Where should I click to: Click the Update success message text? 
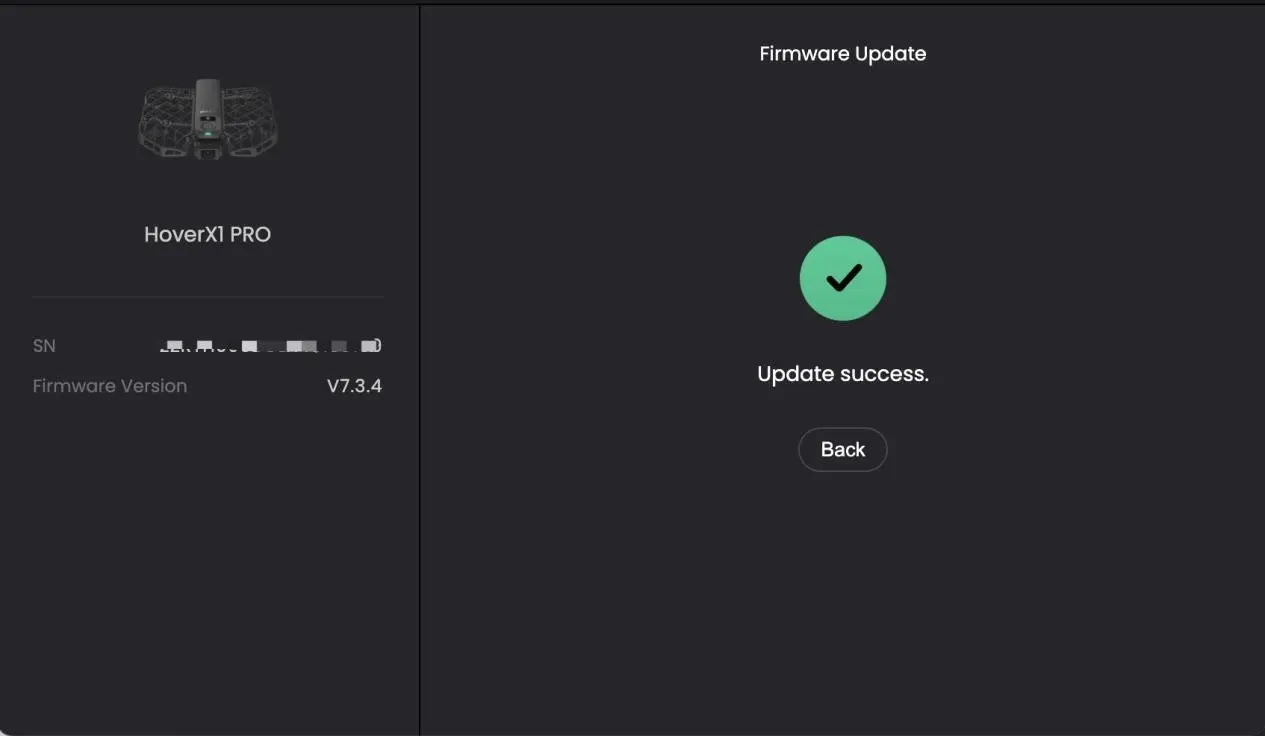click(x=843, y=374)
